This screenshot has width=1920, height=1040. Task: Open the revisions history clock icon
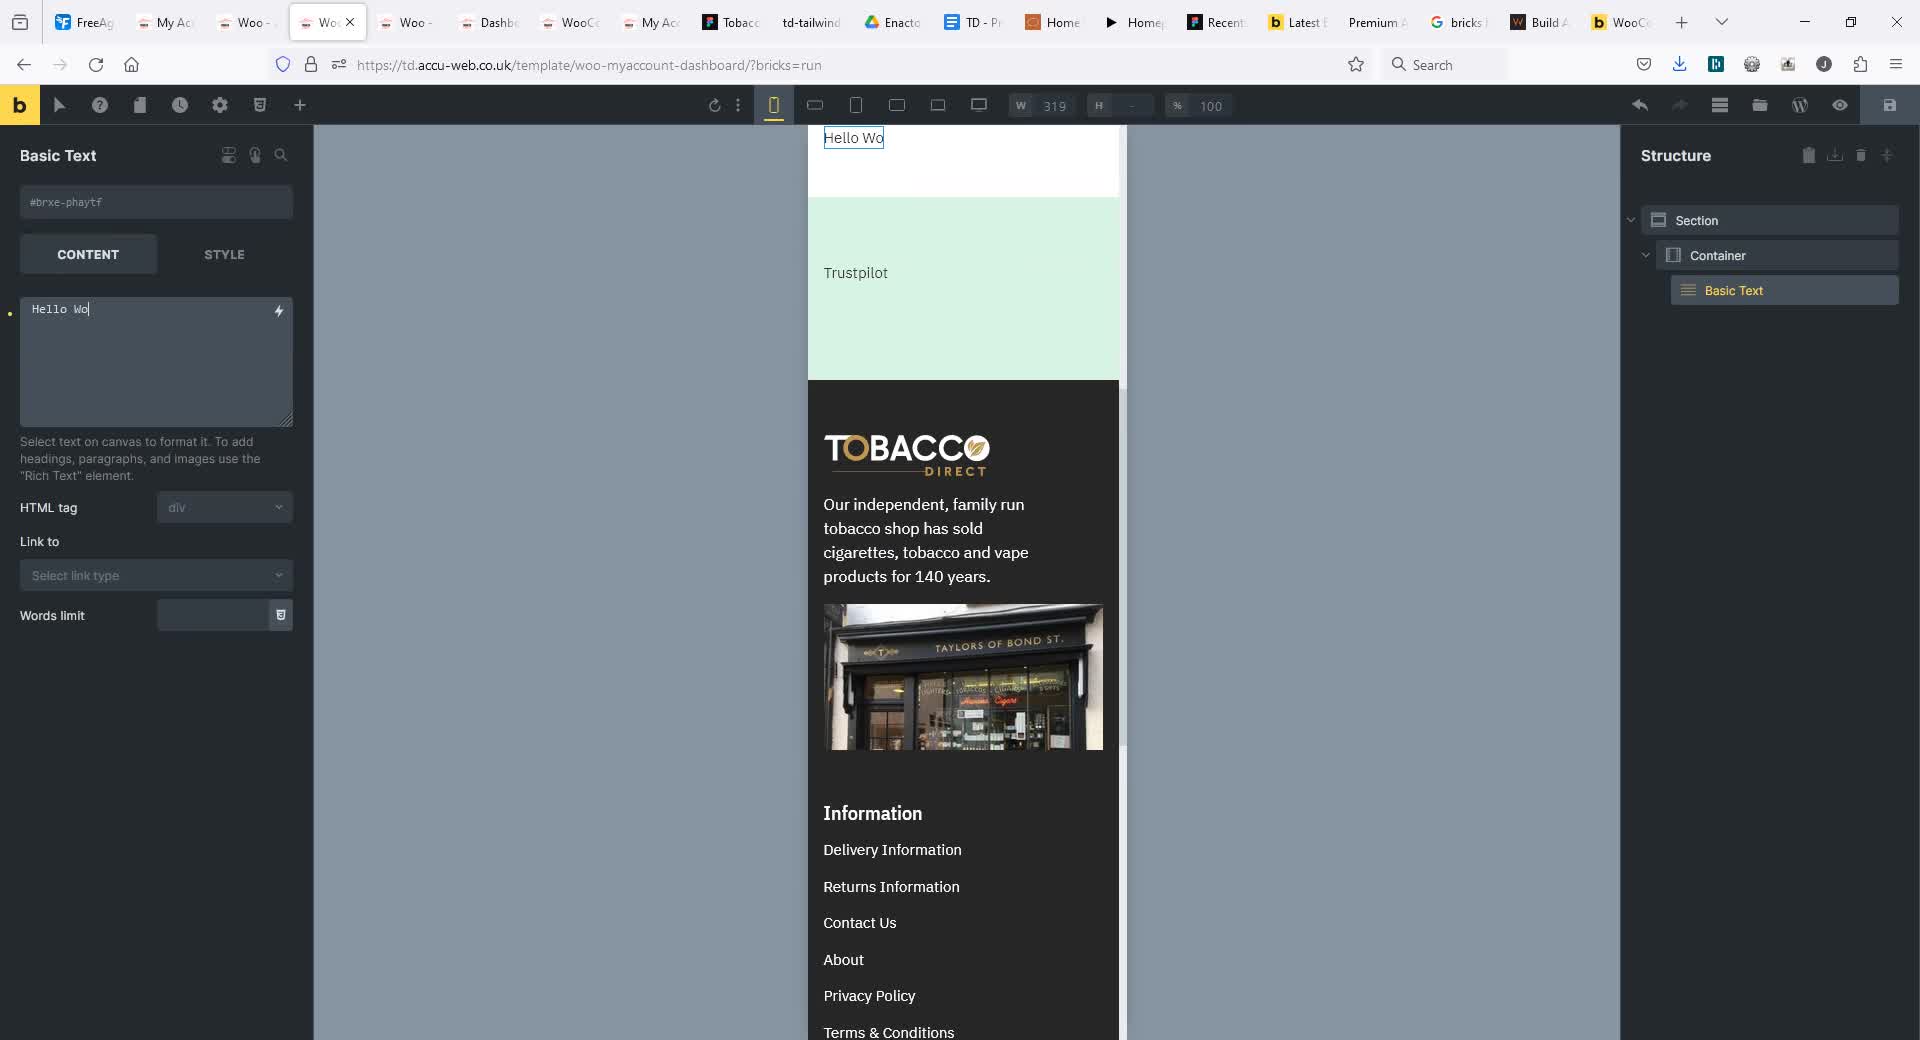pos(180,105)
